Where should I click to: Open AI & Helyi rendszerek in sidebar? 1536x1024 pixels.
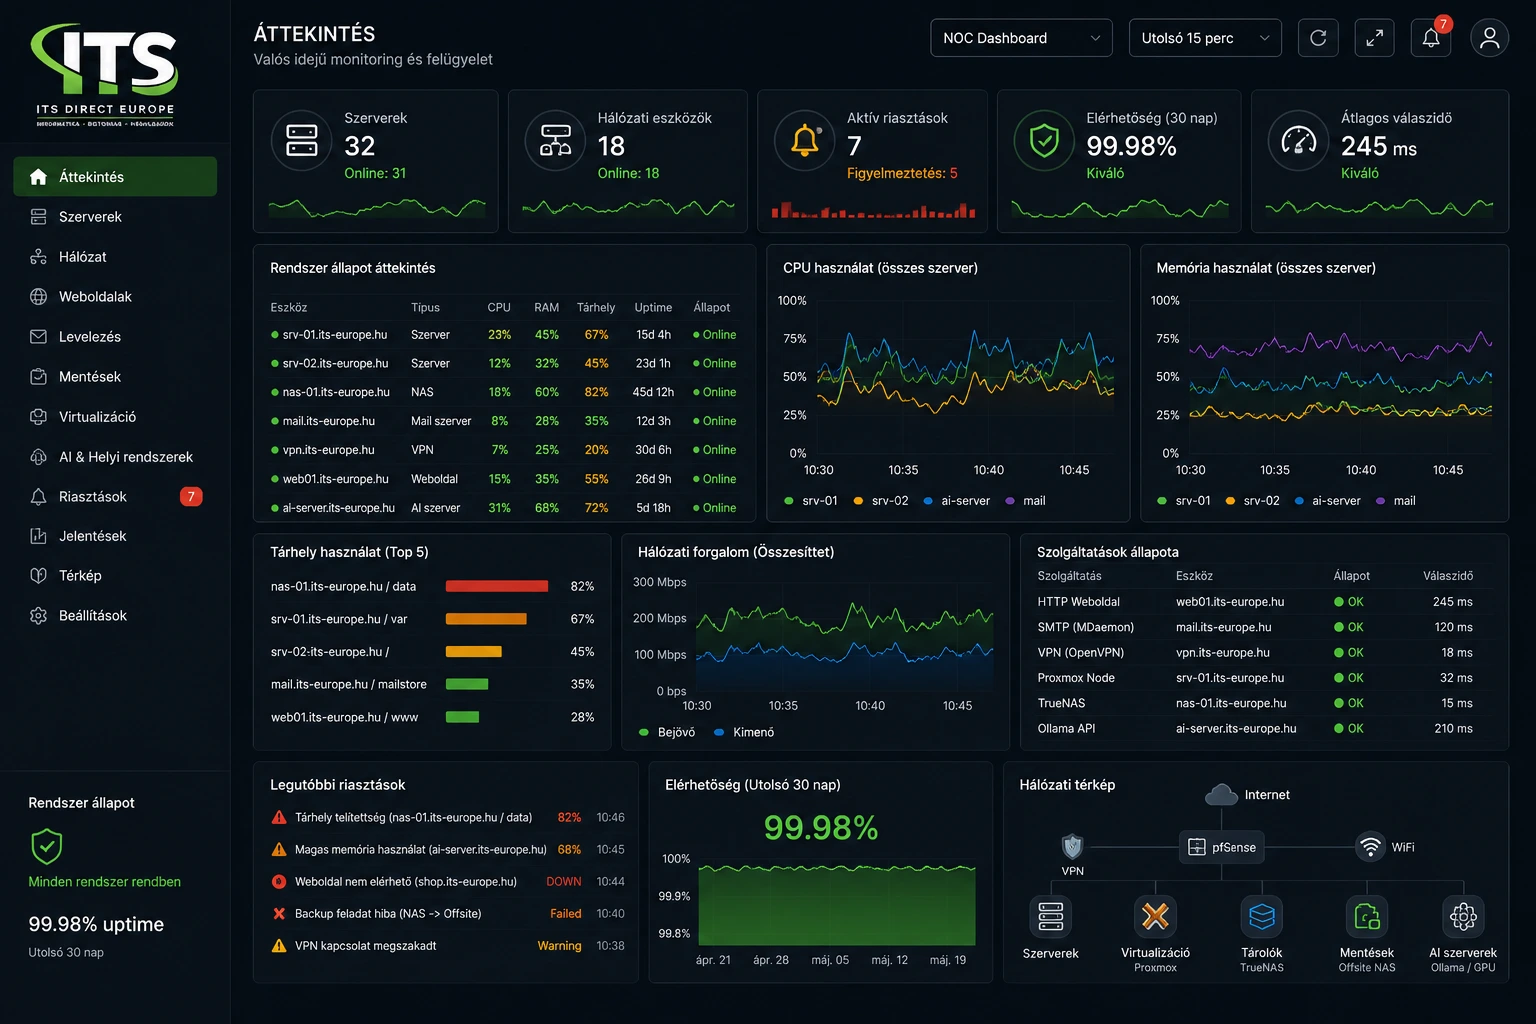coord(115,456)
